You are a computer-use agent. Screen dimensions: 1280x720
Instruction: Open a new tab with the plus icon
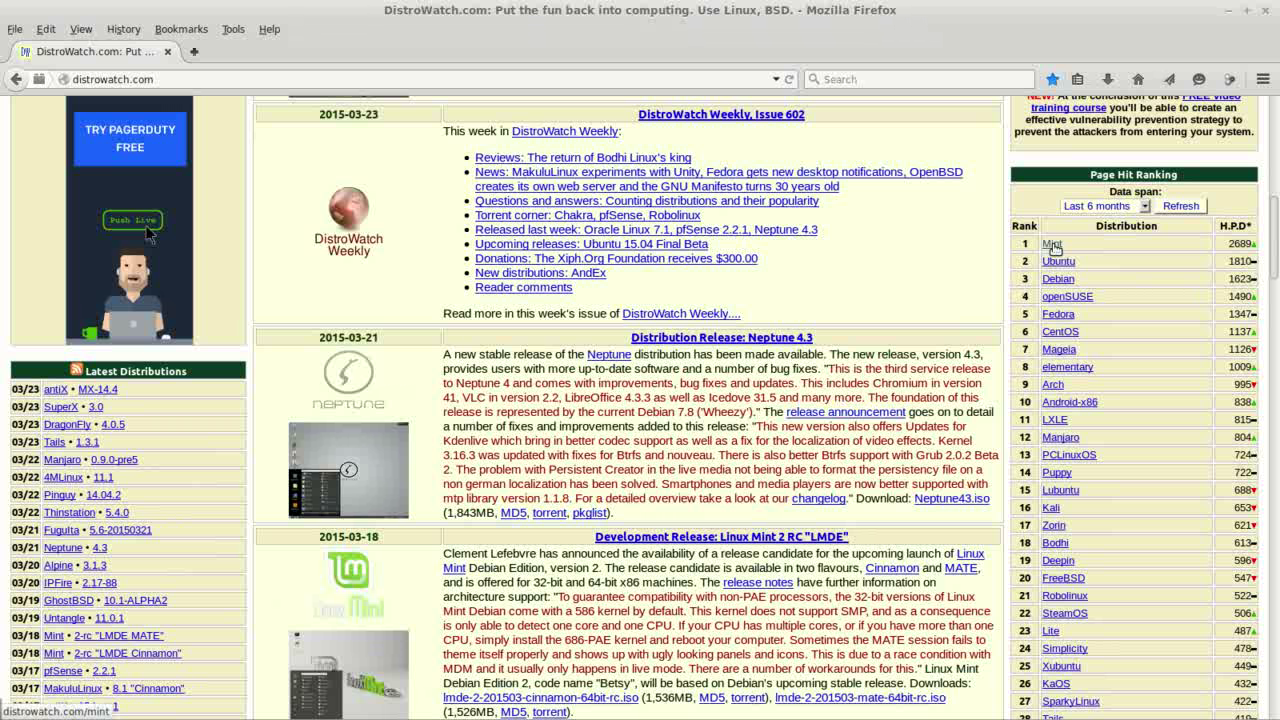[x=194, y=51]
